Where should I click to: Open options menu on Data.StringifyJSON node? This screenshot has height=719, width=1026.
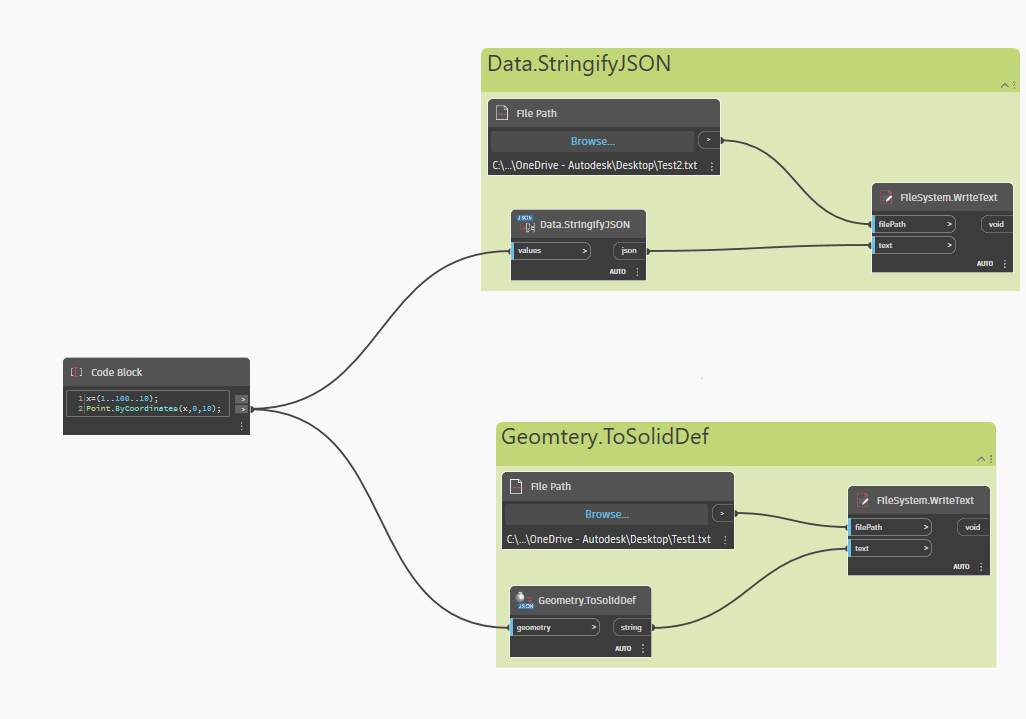point(637,271)
